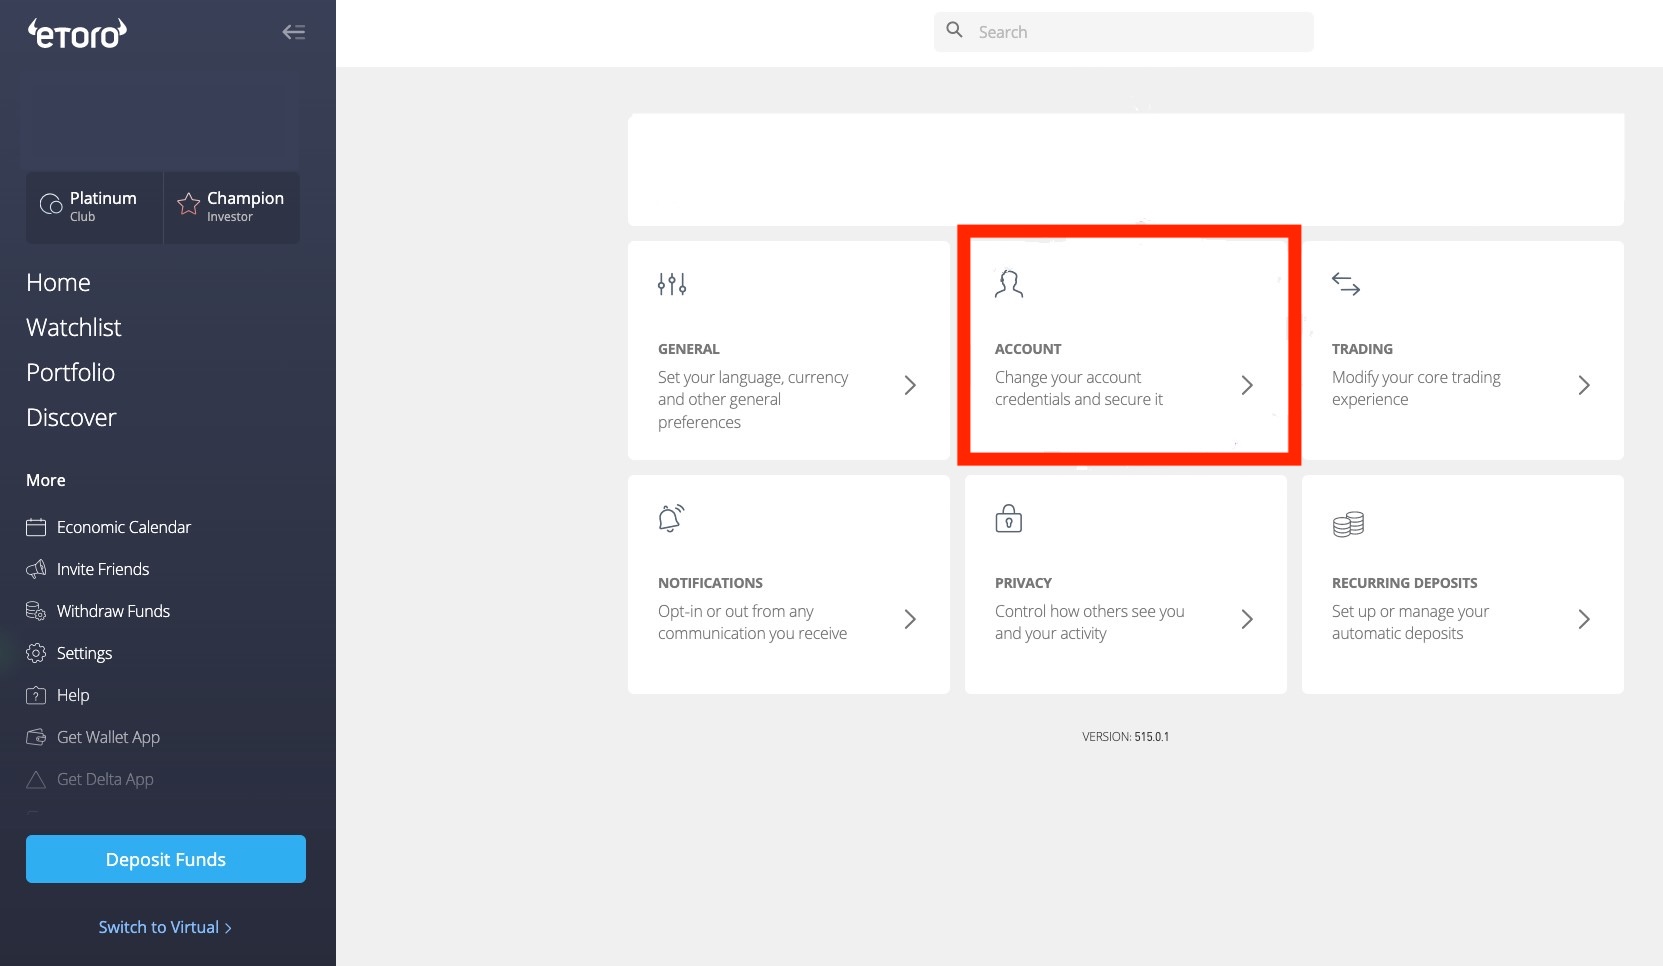Click the Help question mark icon

[36, 695]
